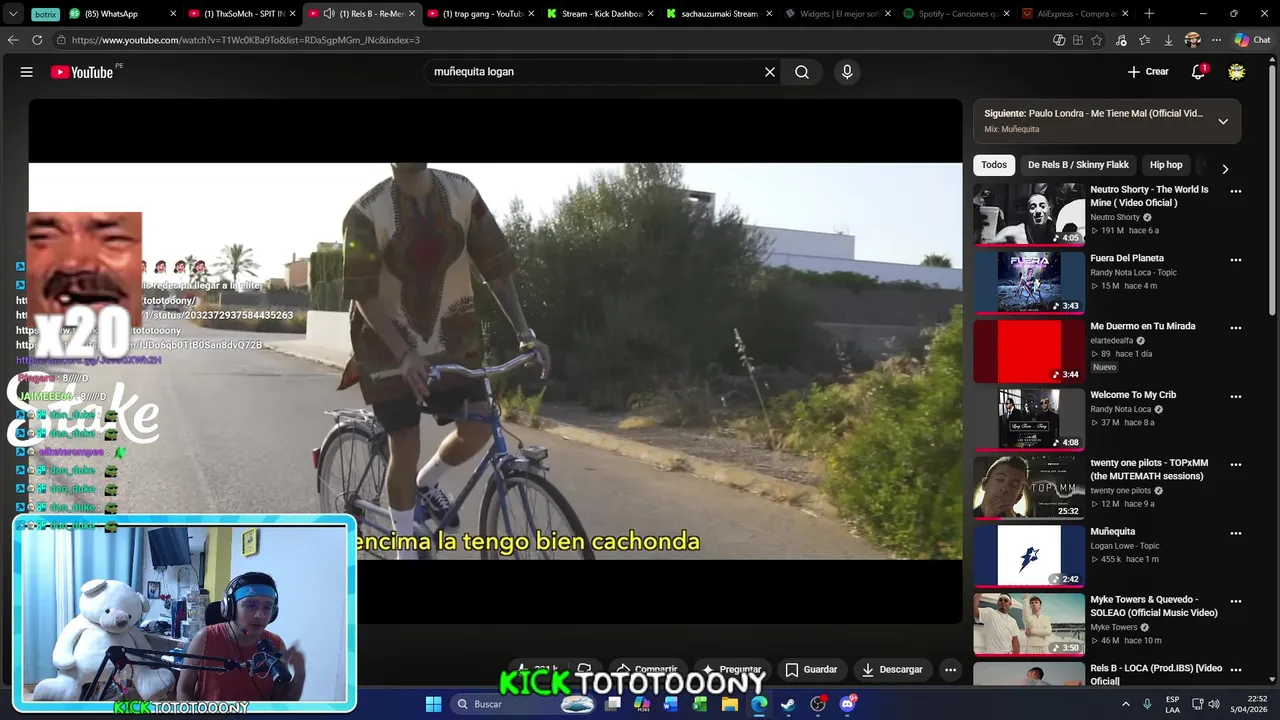Open the YouTube guide hamburger menu
Screen dimensions: 1280x720
point(27,72)
